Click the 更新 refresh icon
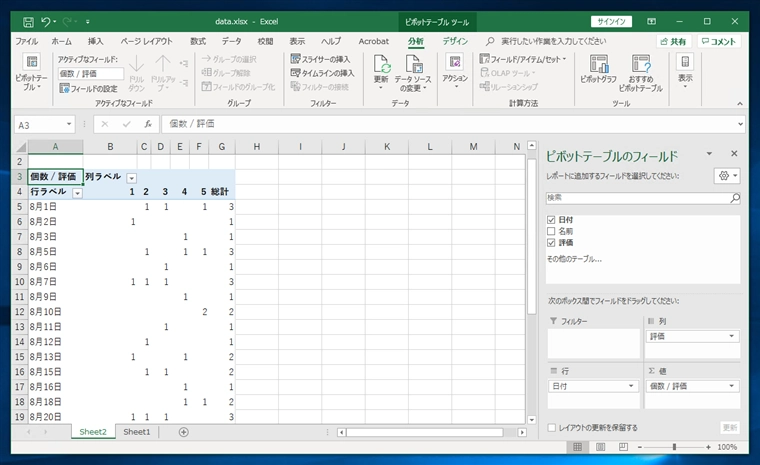Image resolution: width=760 pixels, height=465 pixels. 381,65
